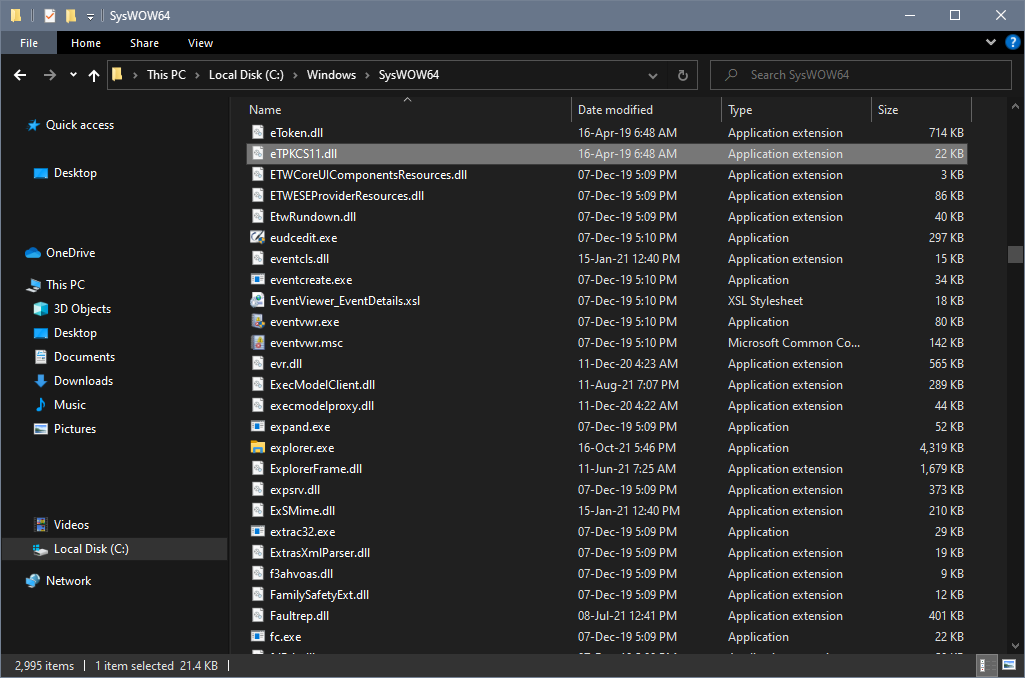Select the ETWCoreUIComponentsResources.dll file
The width and height of the screenshot is (1025, 678).
coord(369,175)
